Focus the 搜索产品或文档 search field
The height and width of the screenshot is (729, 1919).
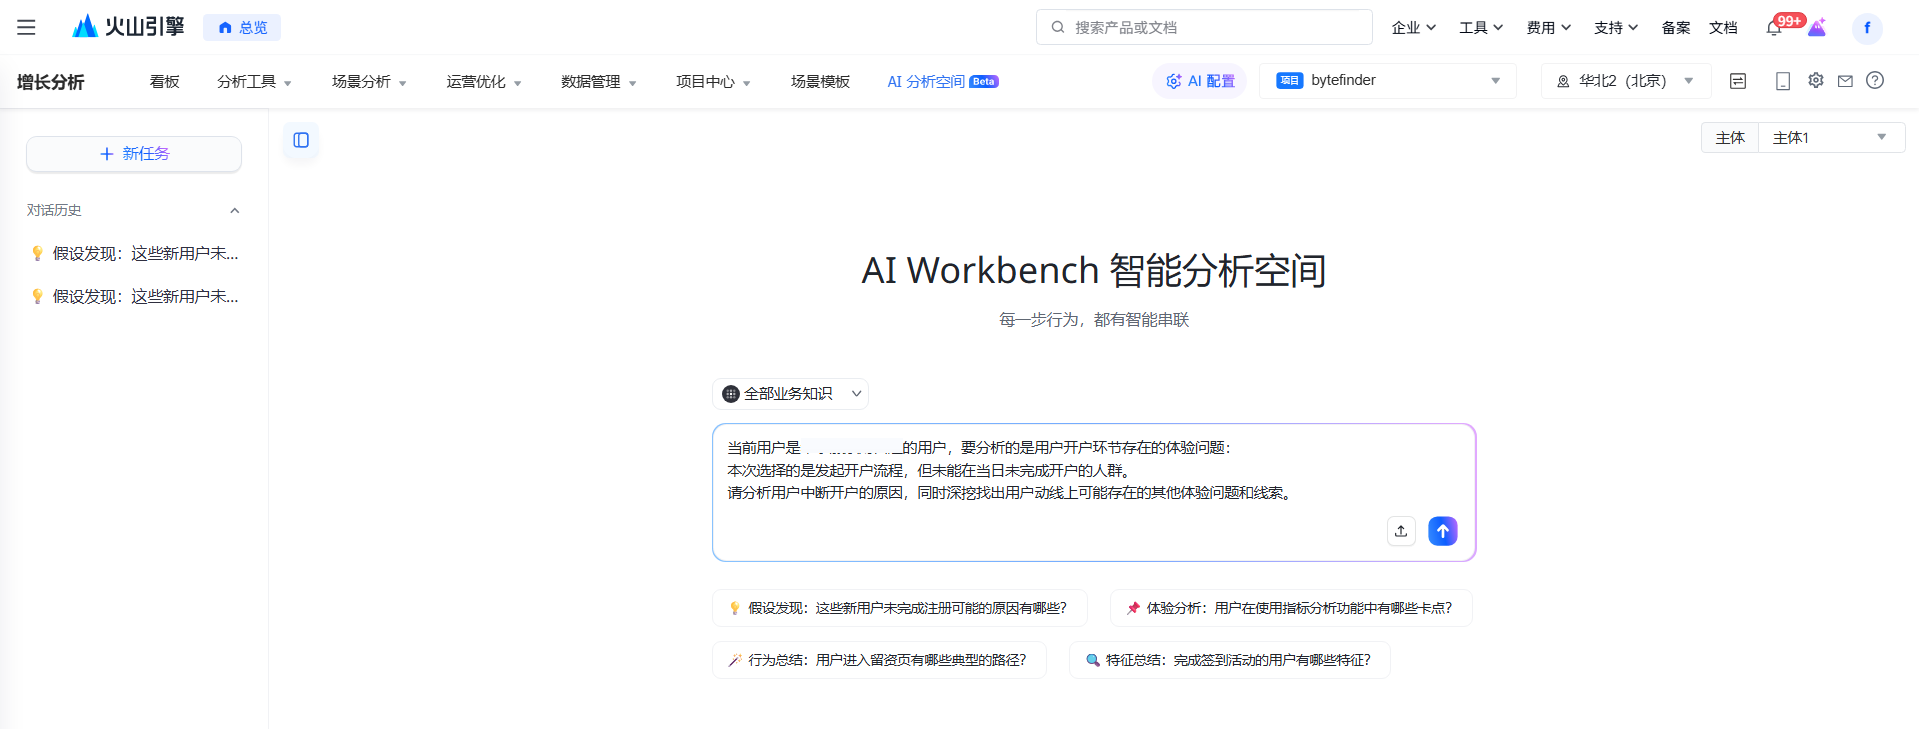[x=1204, y=27]
